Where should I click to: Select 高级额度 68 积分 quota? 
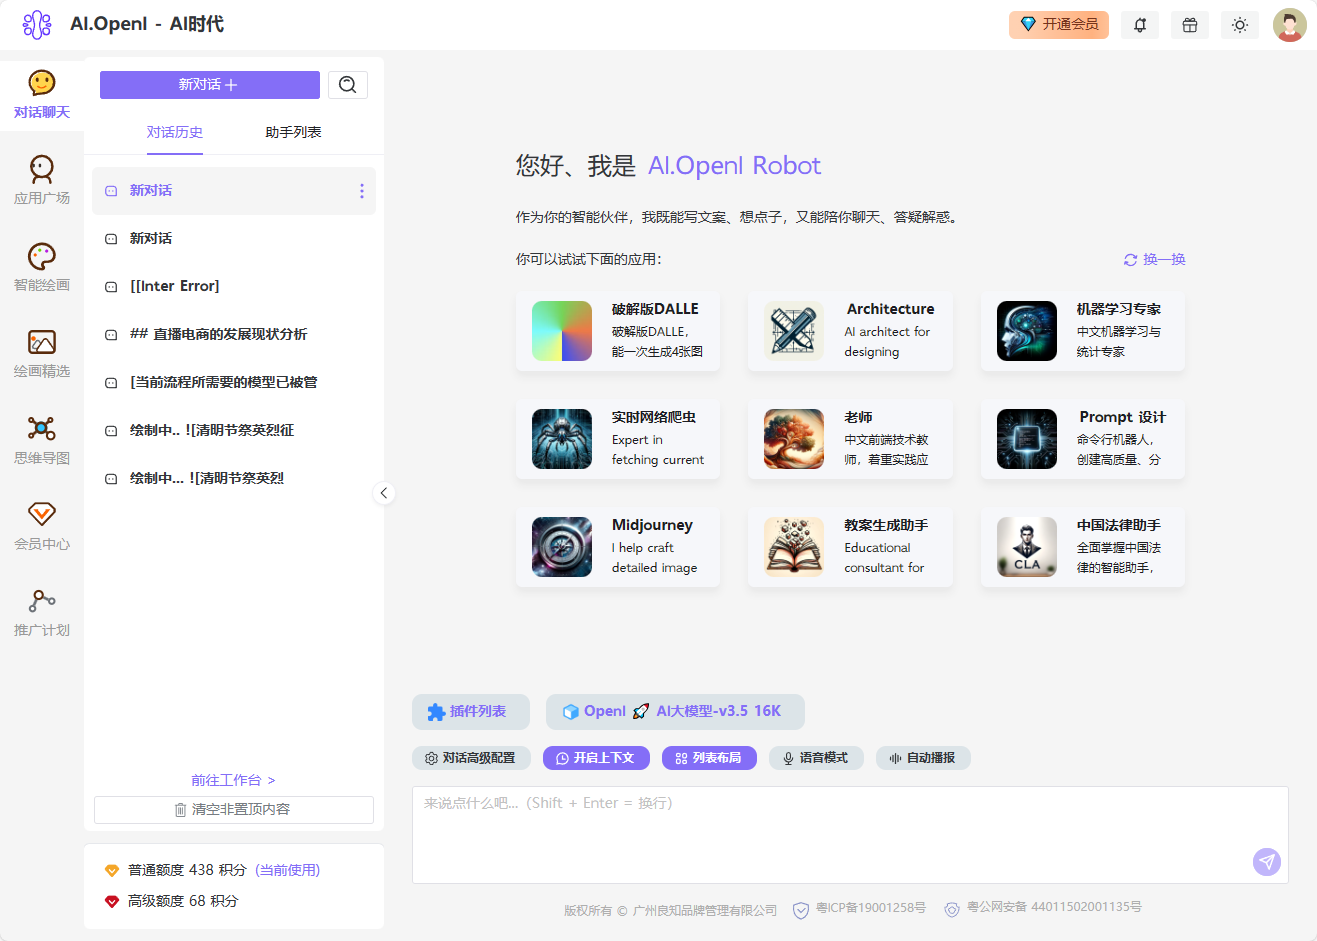(x=172, y=901)
